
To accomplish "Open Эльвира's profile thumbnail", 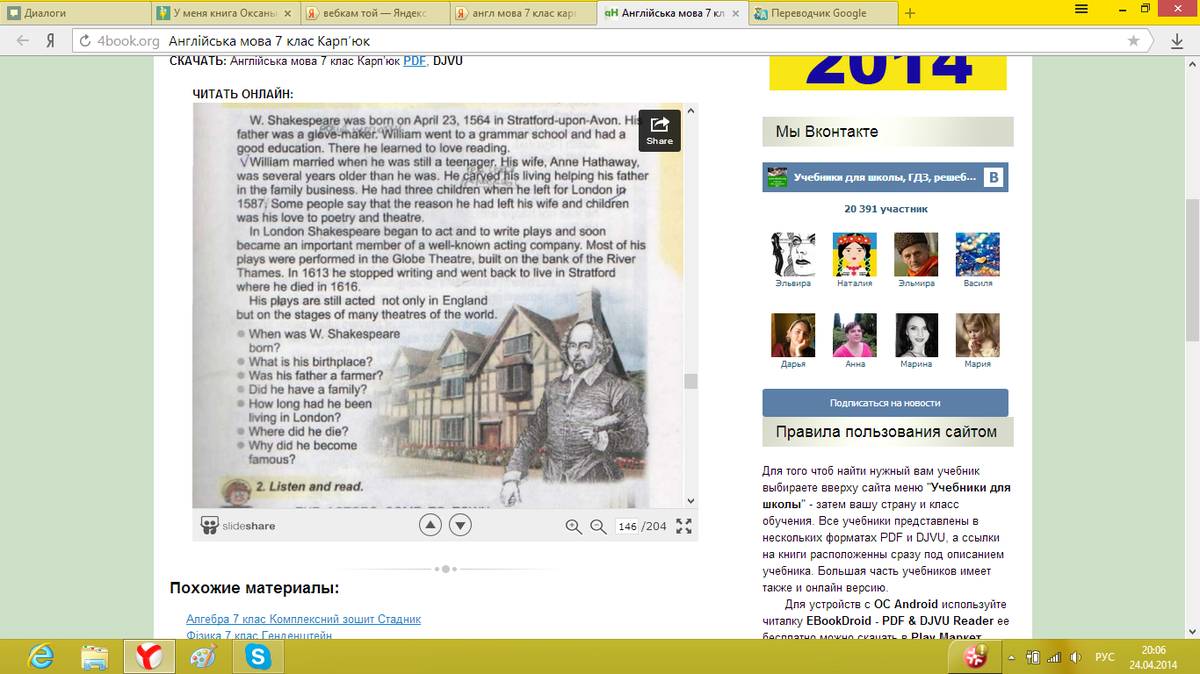I will coord(793,255).
